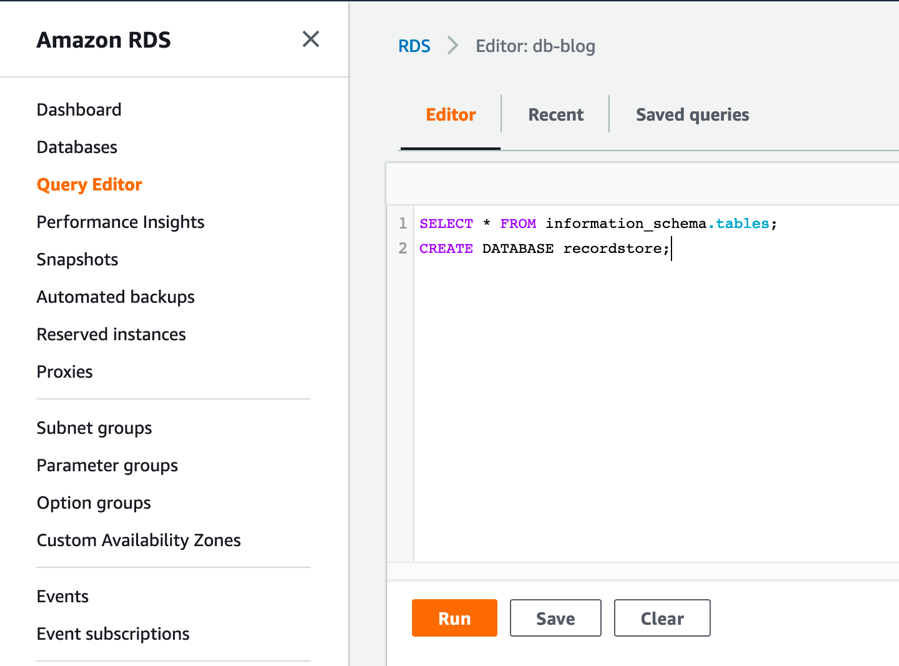The height and width of the screenshot is (666, 899).
Task: Open Automated backups
Action: [115, 296]
